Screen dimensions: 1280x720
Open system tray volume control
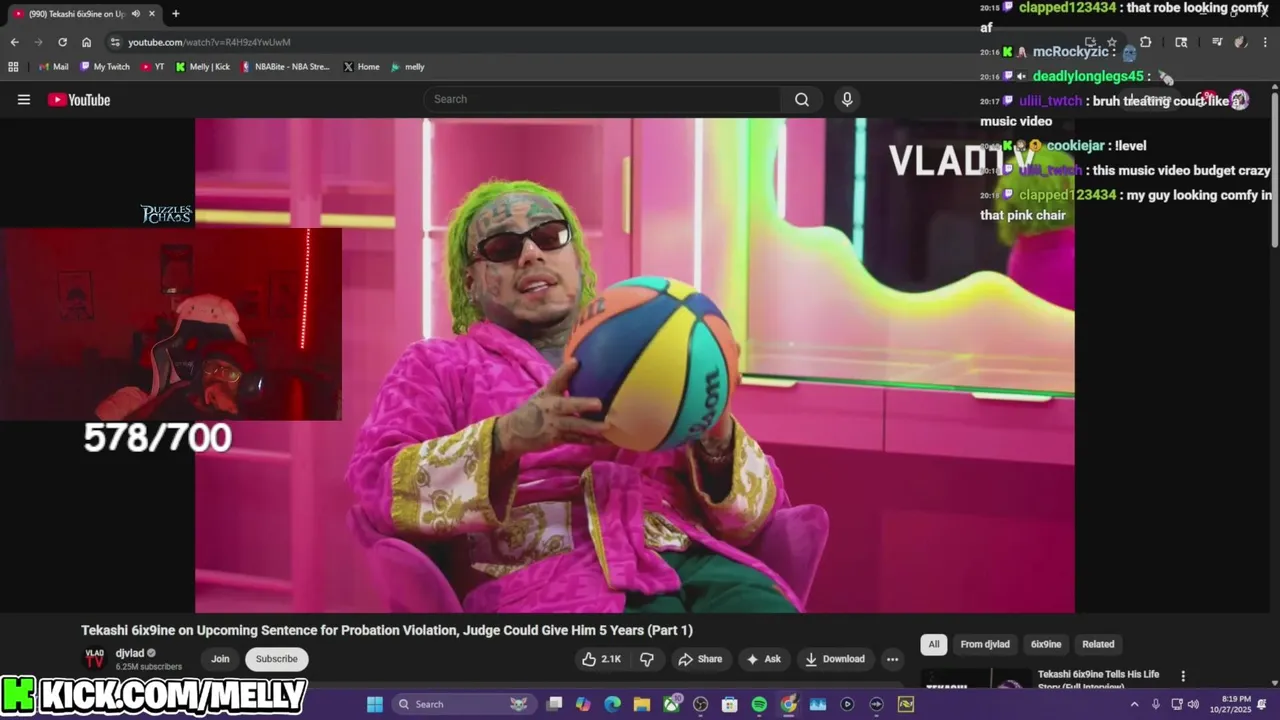[x=1193, y=704]
